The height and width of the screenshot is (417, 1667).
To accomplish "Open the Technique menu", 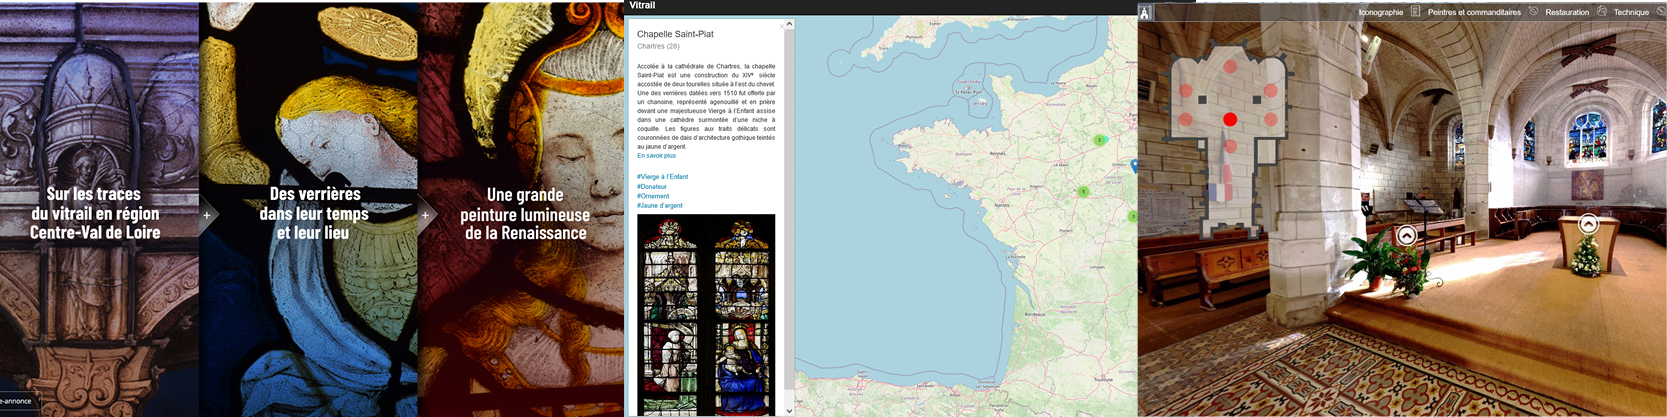I will (x=1631, y=12).
